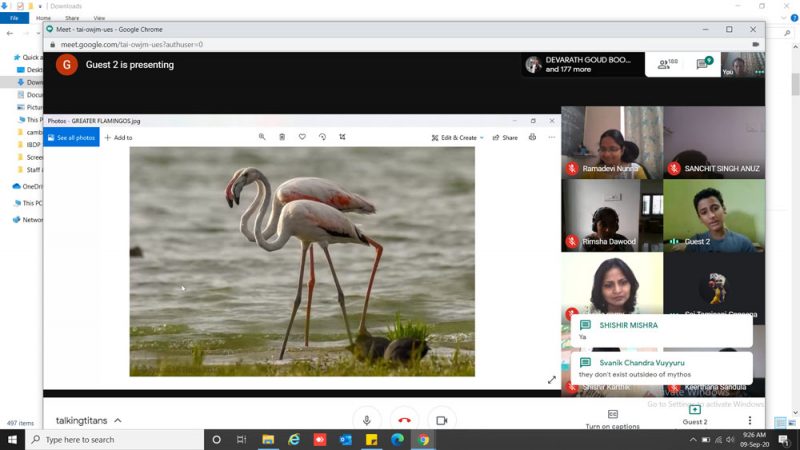Open the View tab in File Explorer
800x450 pixels.
click(99, 18)
